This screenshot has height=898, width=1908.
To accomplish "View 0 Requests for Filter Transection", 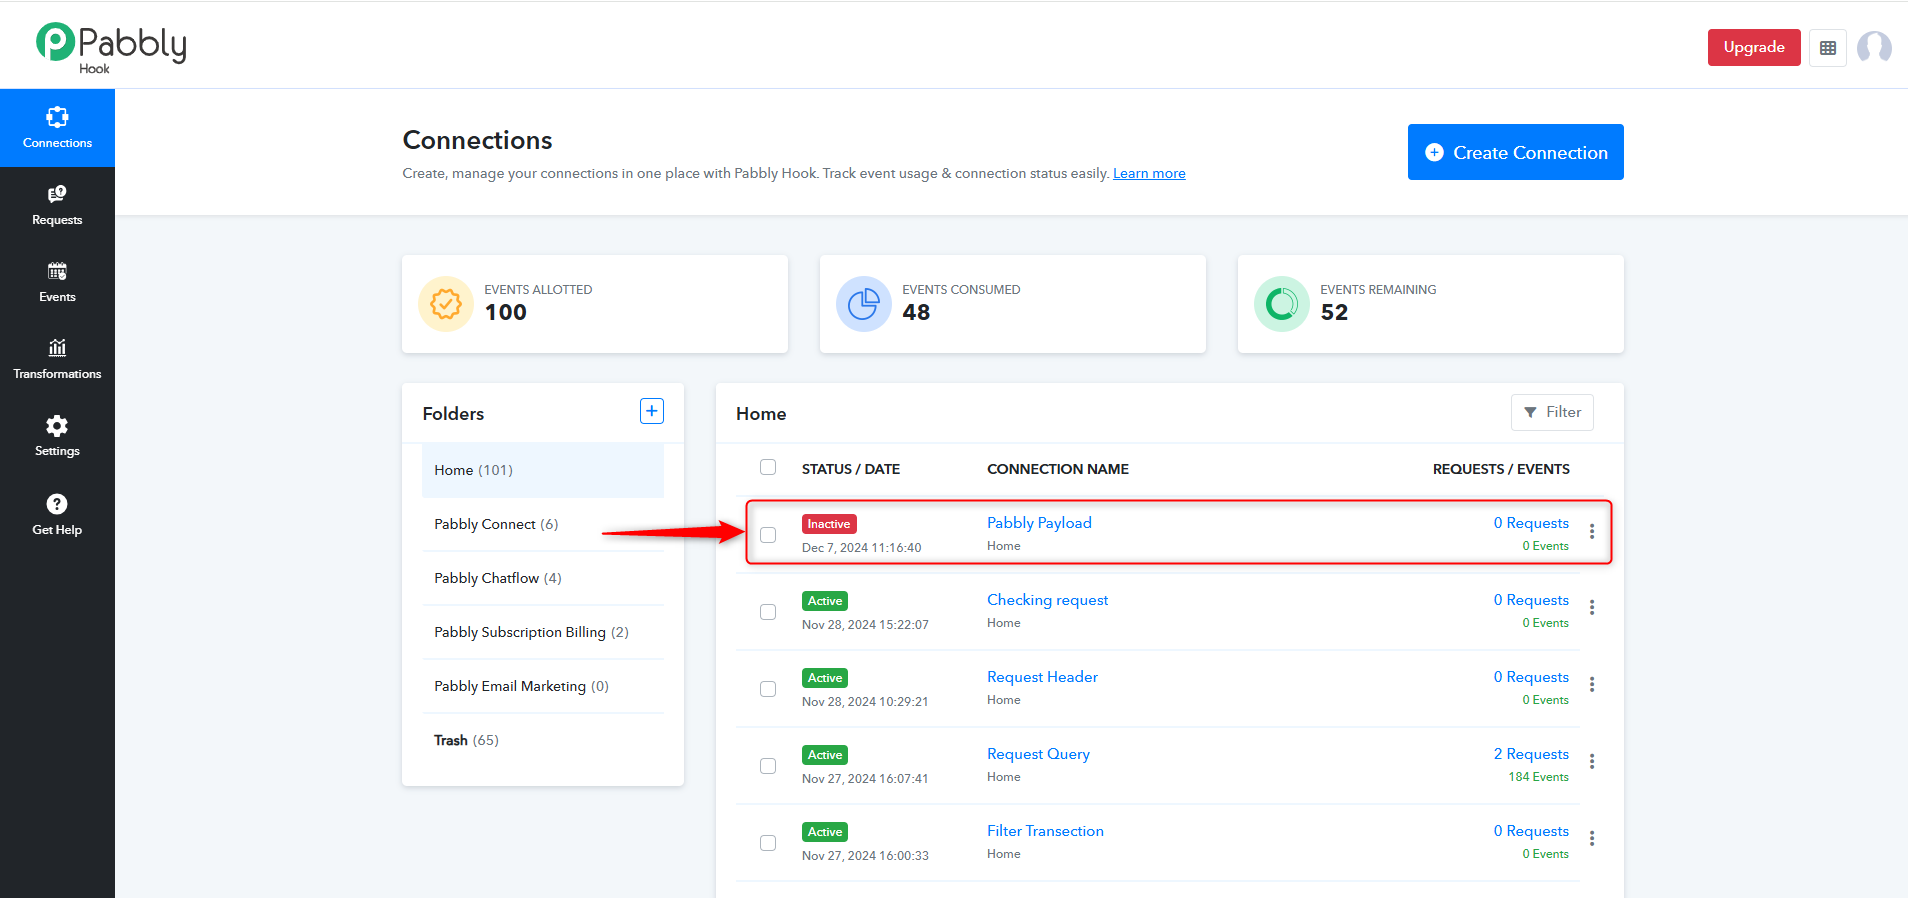I will pos(1531,831).
